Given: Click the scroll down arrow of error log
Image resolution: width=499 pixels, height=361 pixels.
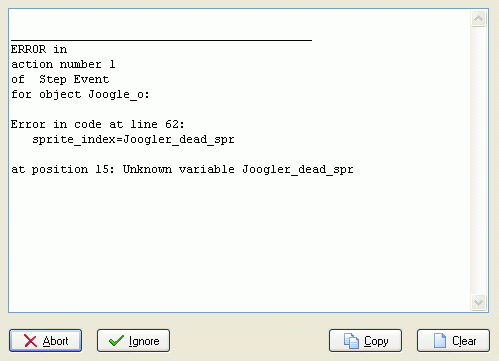Looking at the screenshot, I should click(x=479, y=302).
